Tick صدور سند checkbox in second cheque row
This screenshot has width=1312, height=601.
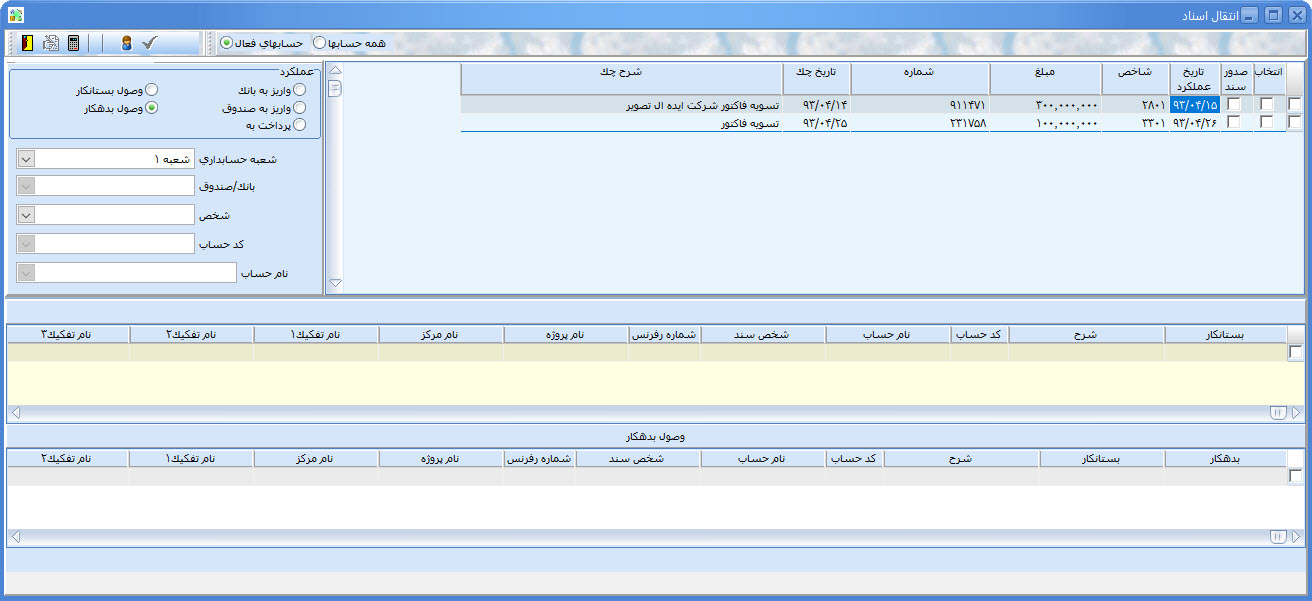click(1234, 122)
